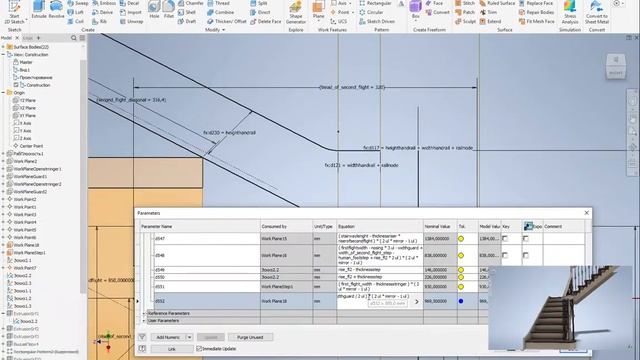640x360 pixels.
Task: Click the Nominal Value column header
Action: (440, 226)
